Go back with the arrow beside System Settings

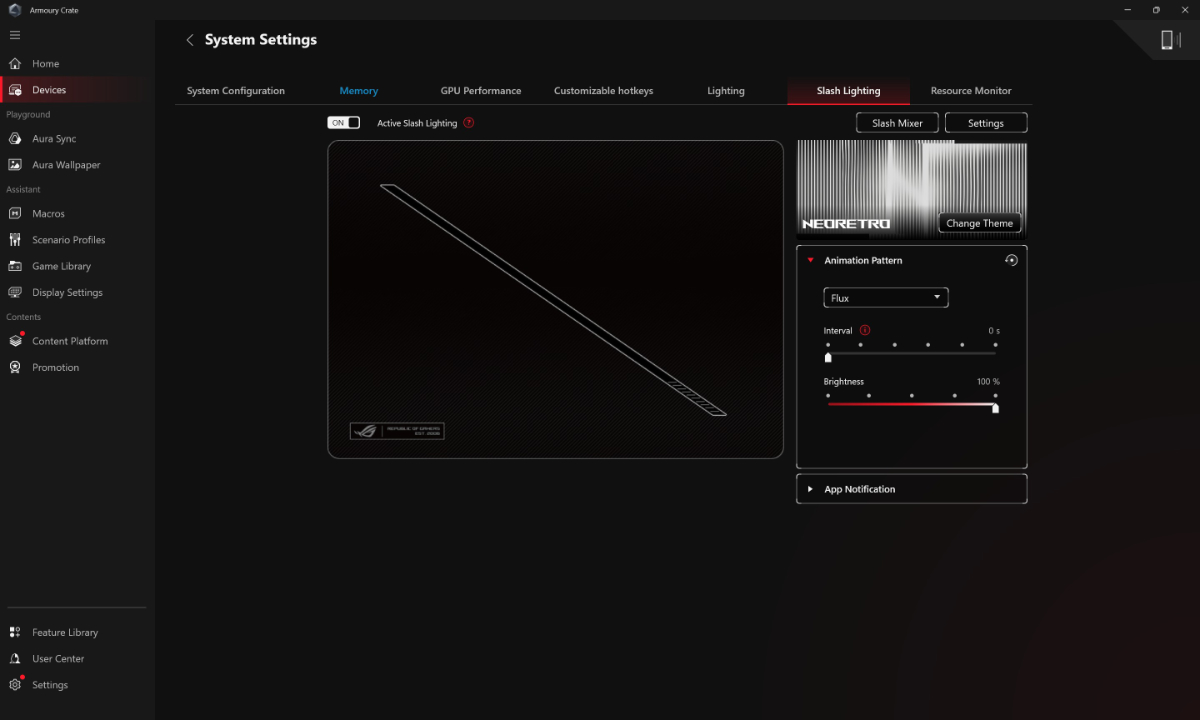(x=190, y=40)
